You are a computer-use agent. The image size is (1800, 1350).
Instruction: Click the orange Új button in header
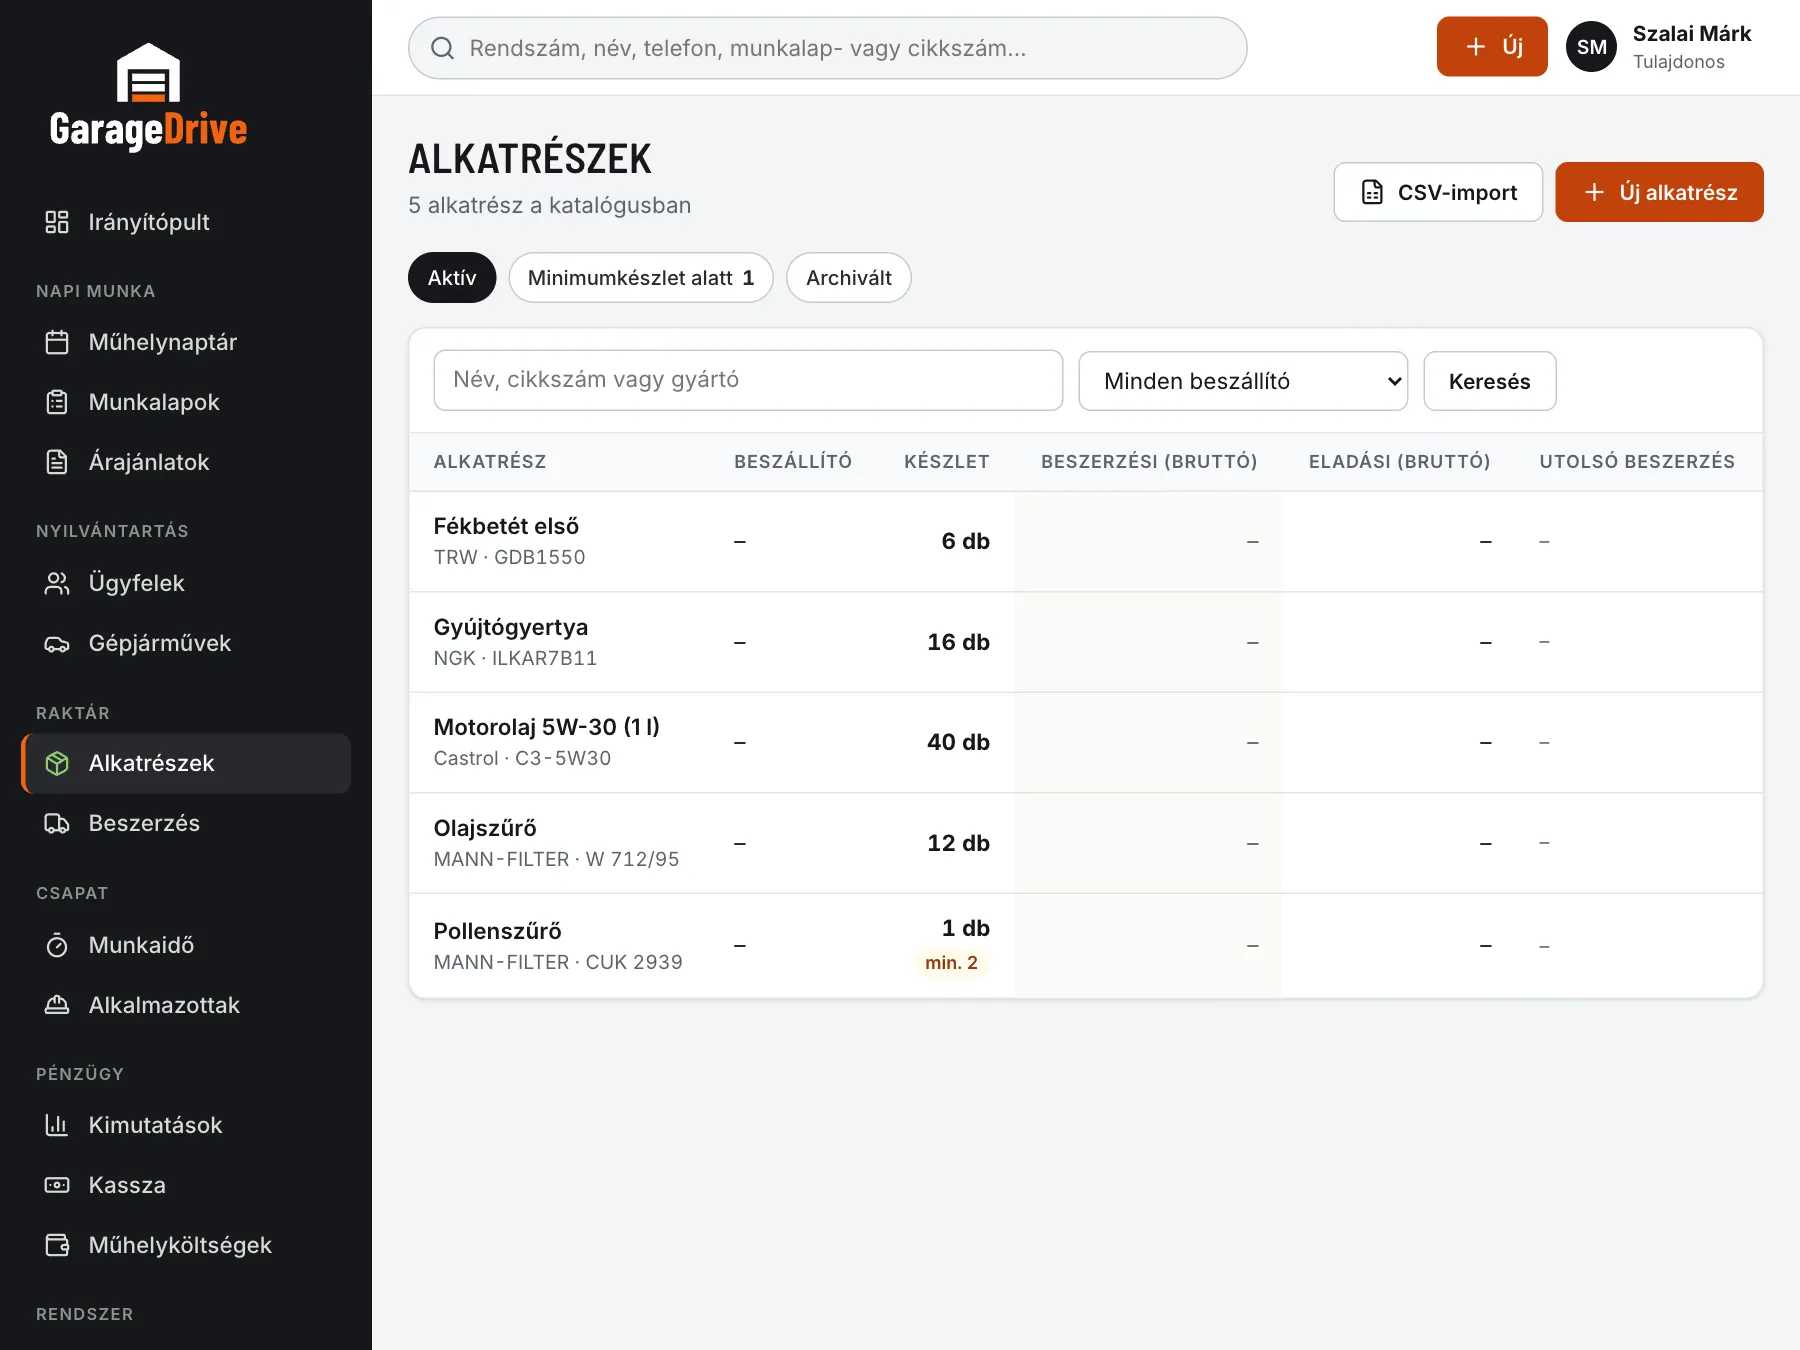coord(1492,46)
